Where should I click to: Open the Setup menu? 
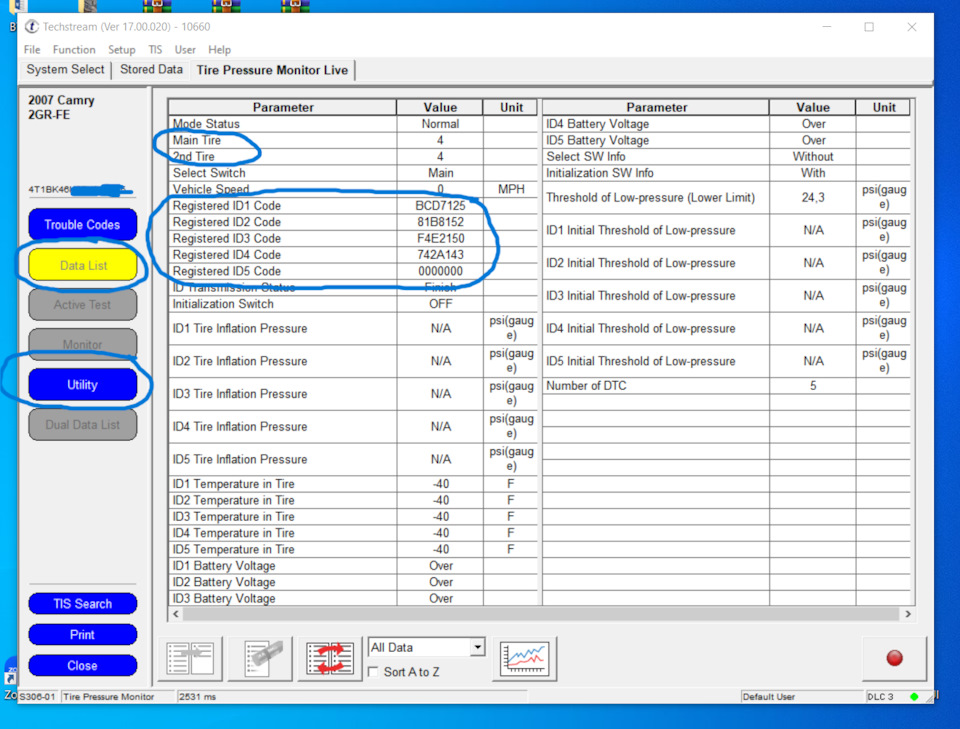click(x=121, y=50)
